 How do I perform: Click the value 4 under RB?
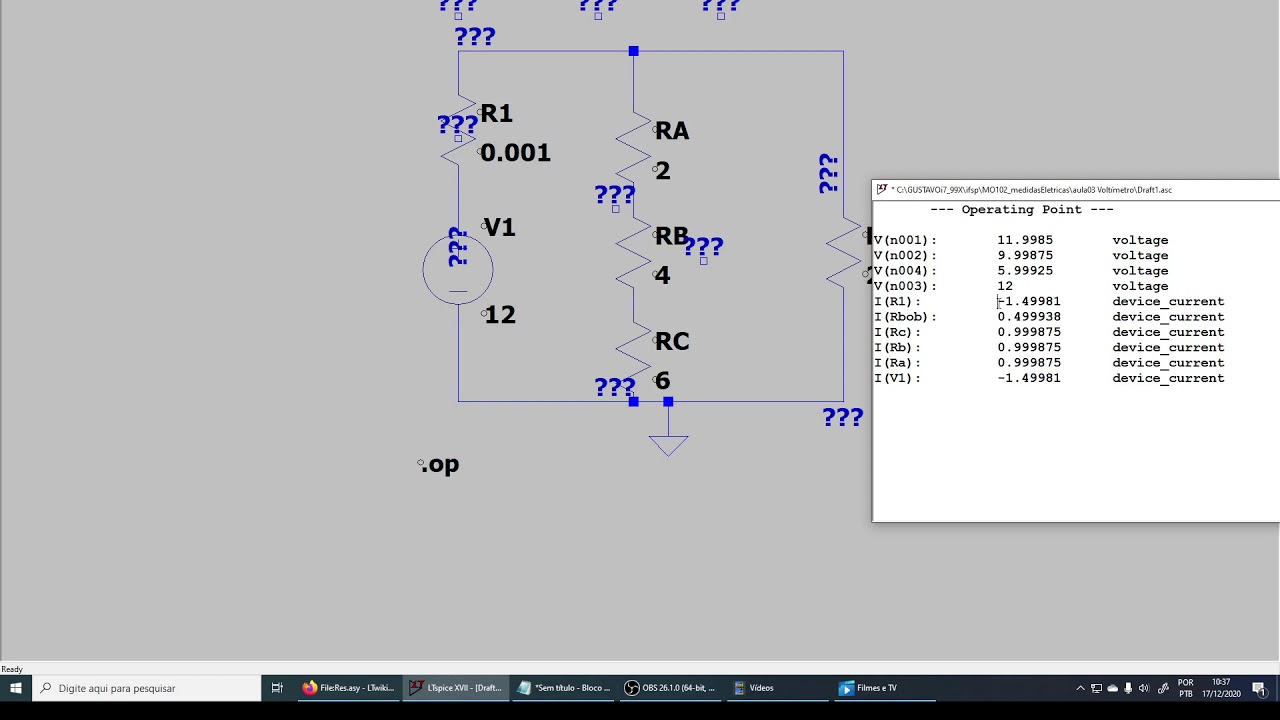tap(663, 275)
